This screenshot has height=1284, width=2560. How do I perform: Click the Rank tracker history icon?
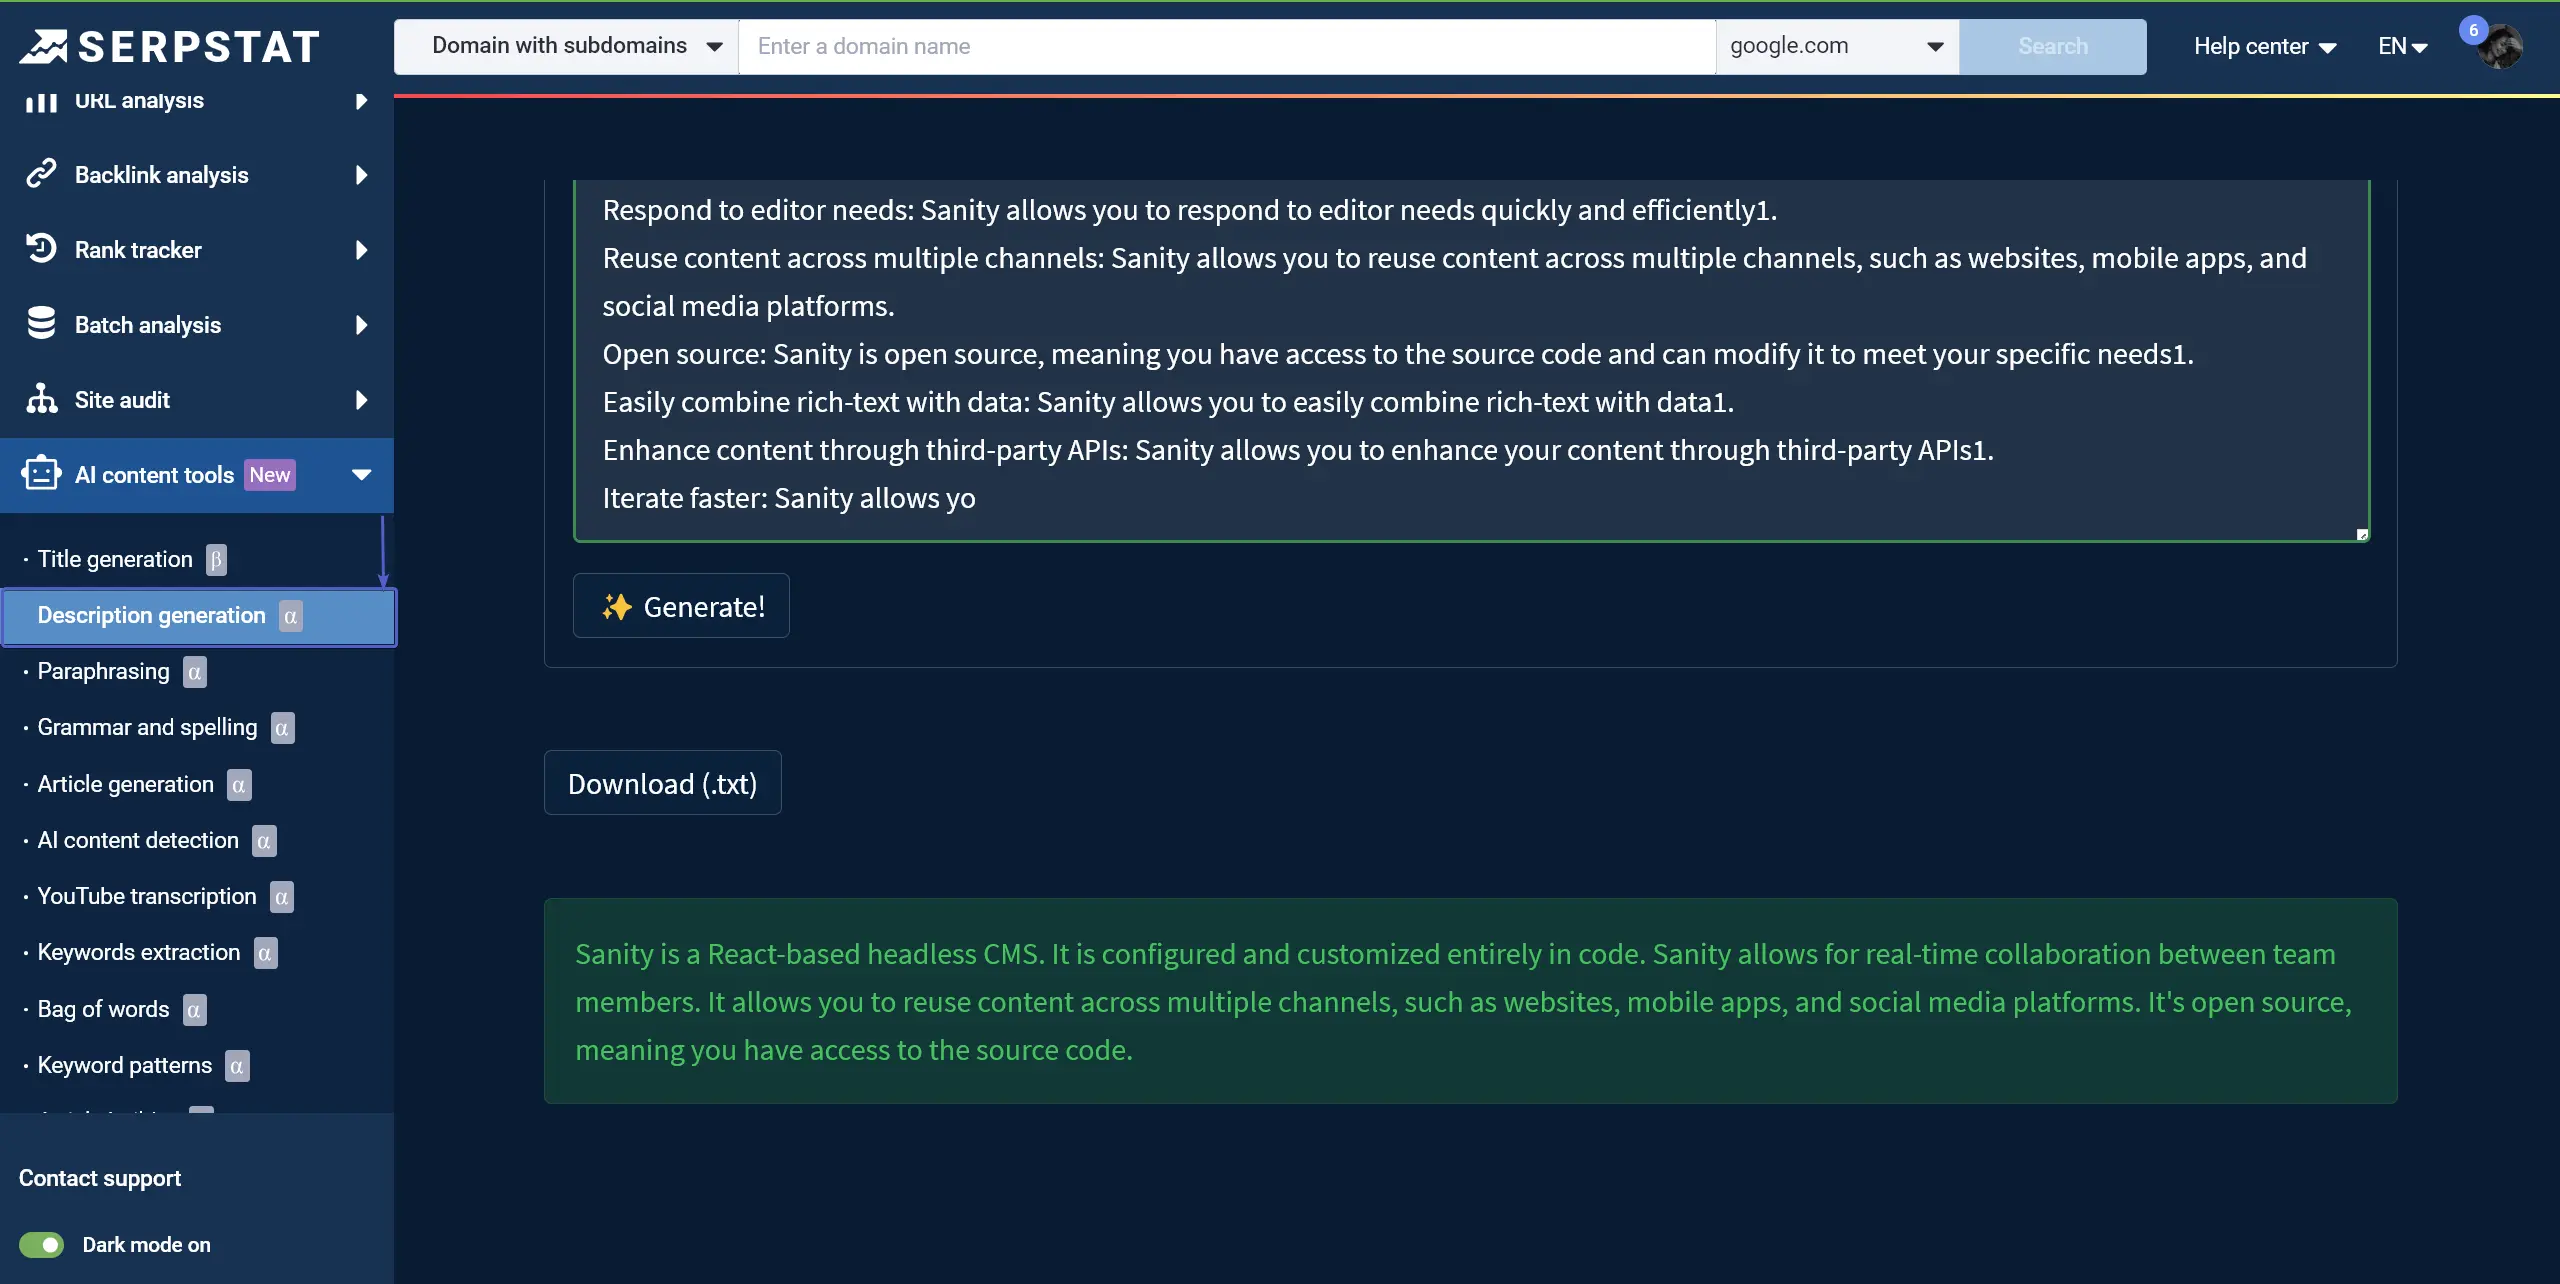(x=41, y=248)
